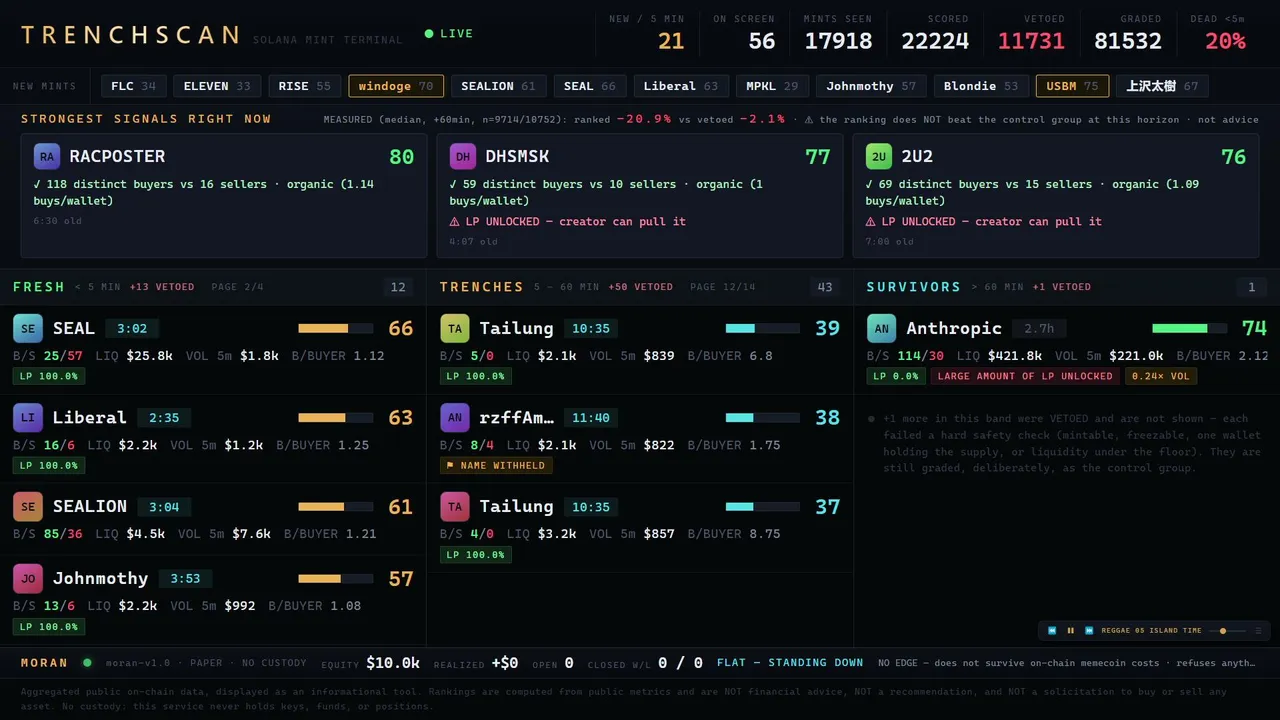Open the DHSMSK signal card title
The height and width of the screenshot is (720, 1280).
pos(517,156)
